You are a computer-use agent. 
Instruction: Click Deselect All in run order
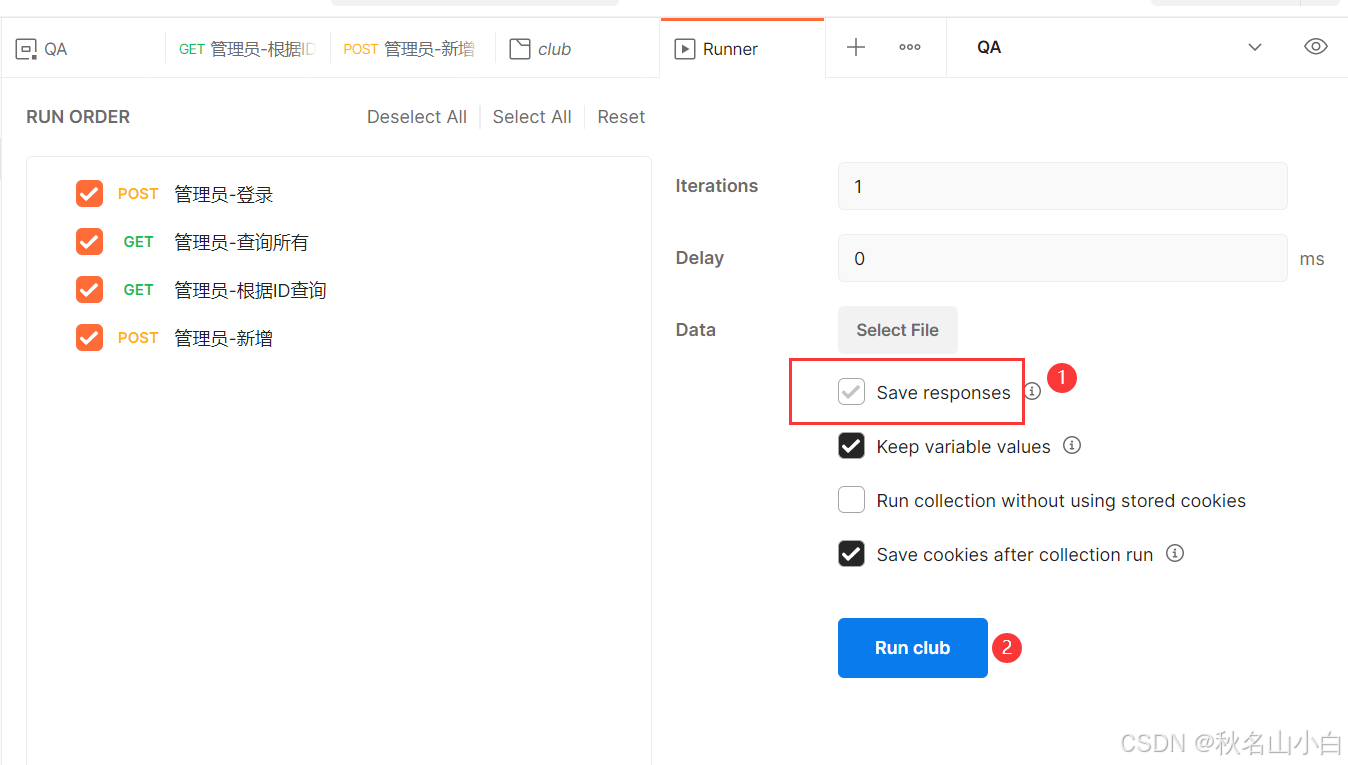[x=417, y=117]
